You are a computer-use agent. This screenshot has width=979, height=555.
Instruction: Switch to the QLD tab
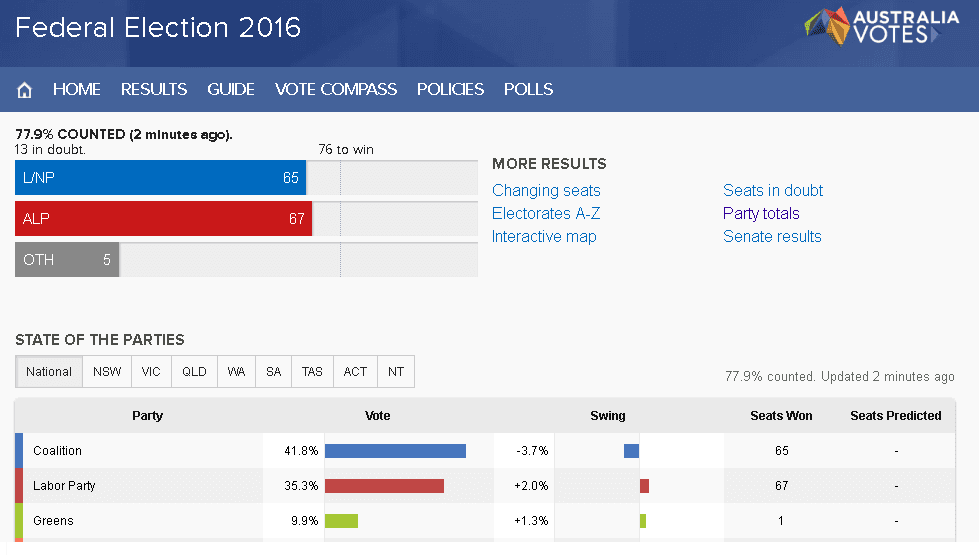coord(194,371)
